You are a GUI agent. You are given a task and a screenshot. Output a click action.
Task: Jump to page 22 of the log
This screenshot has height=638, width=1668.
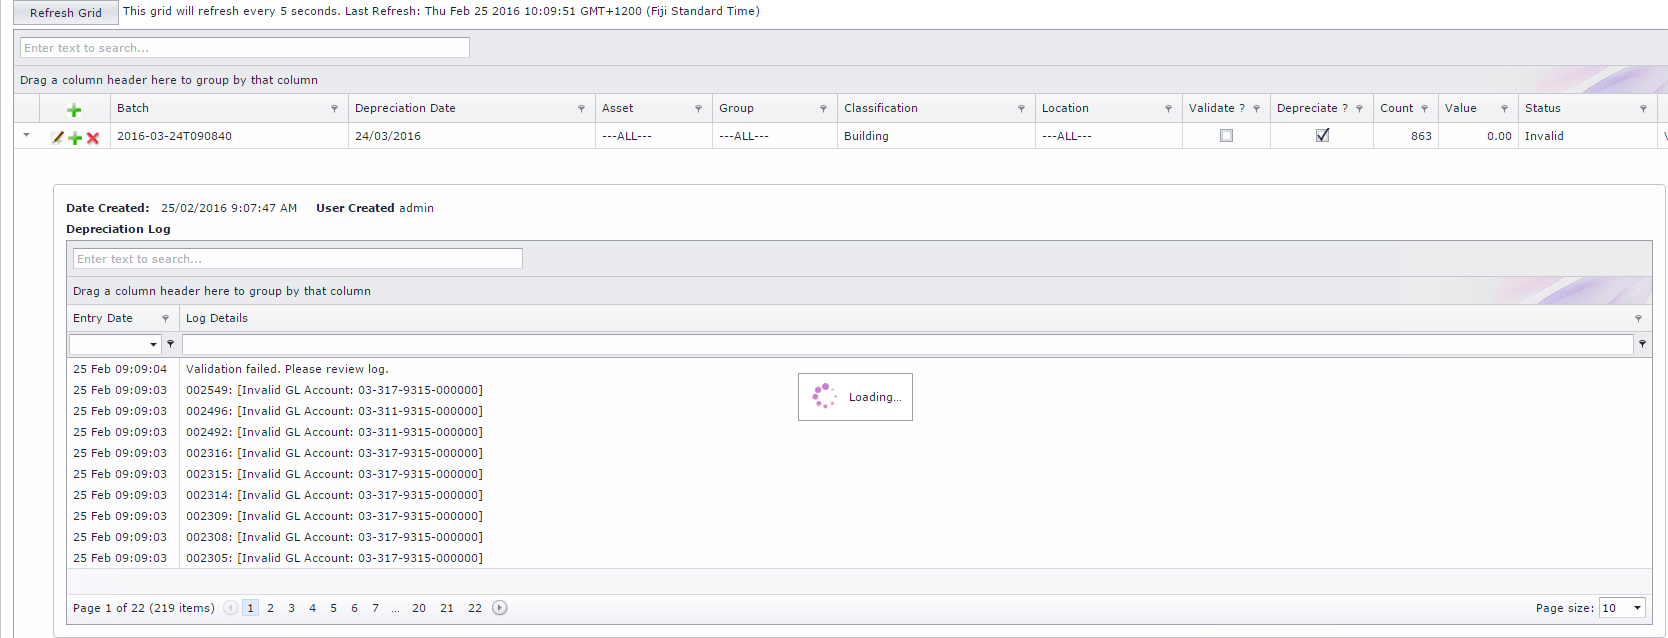pyautogui.click(x=475, y=608)
